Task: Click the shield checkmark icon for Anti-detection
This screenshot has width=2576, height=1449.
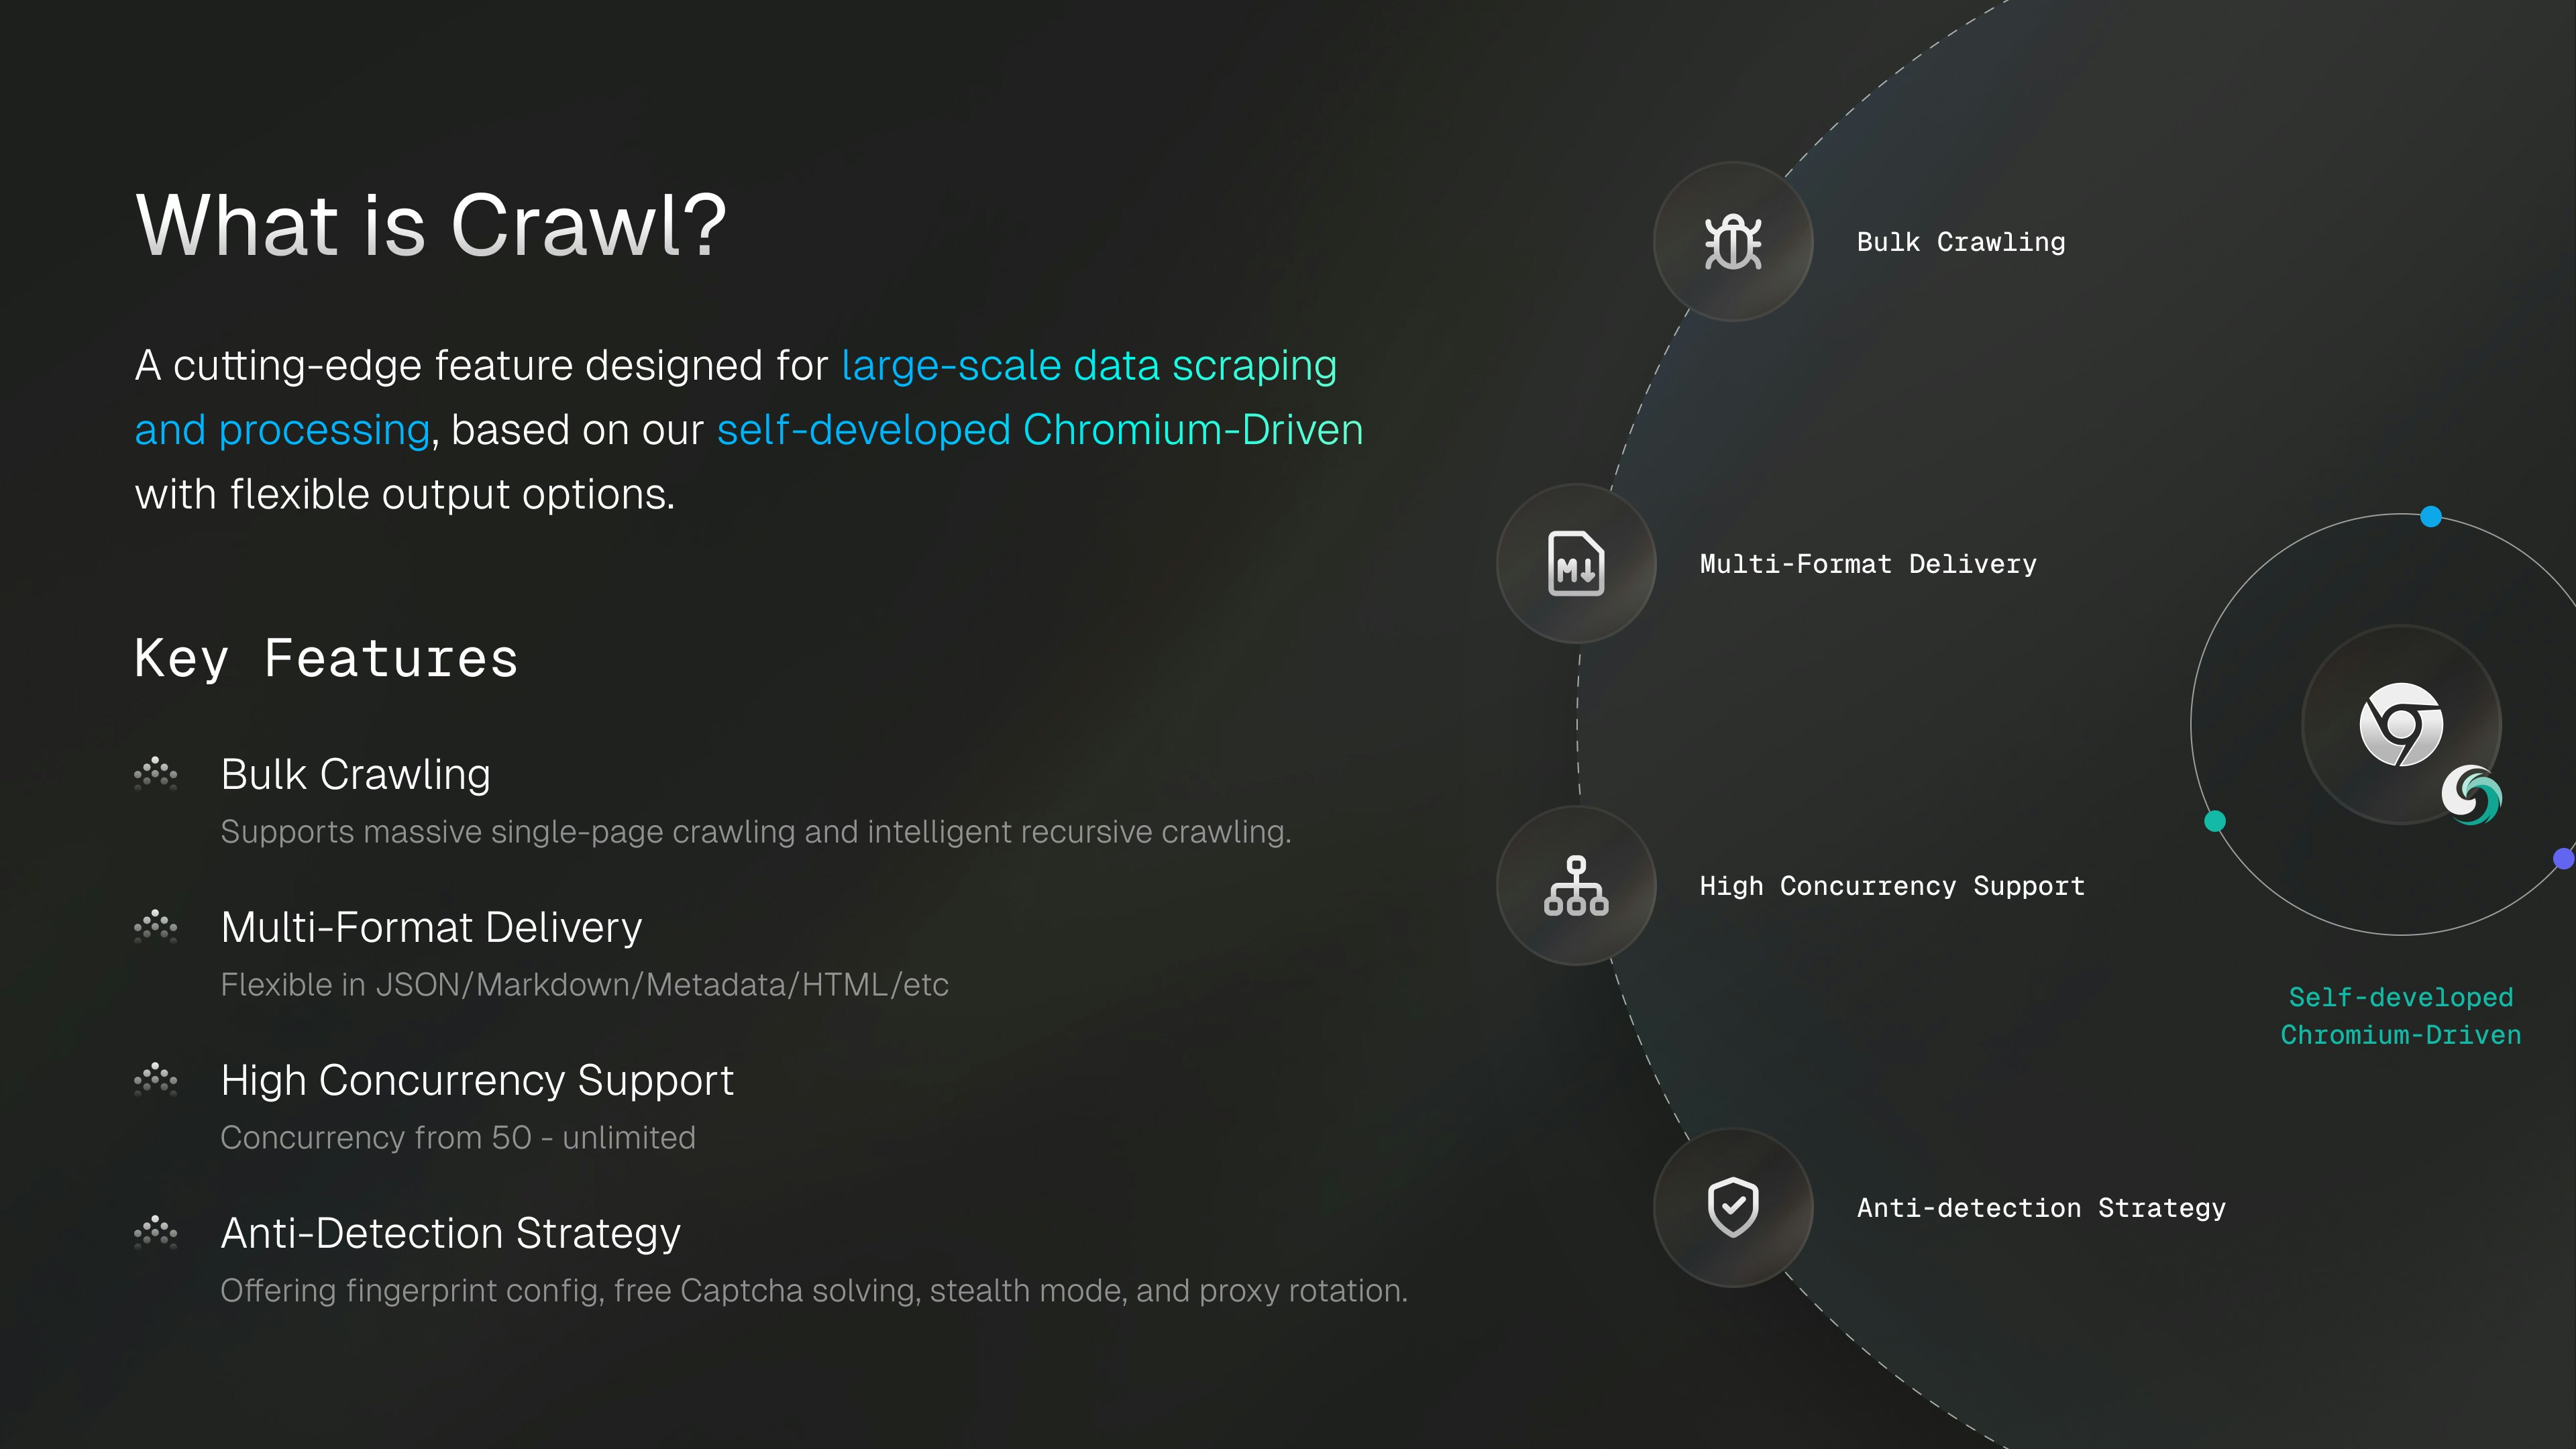Action: [x=1733, y=1207]
